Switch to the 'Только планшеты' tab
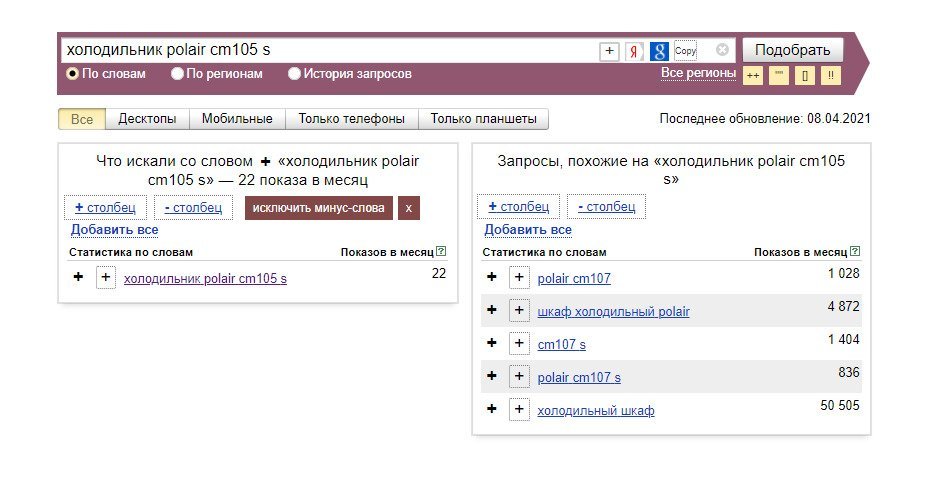 click(483, 119)
